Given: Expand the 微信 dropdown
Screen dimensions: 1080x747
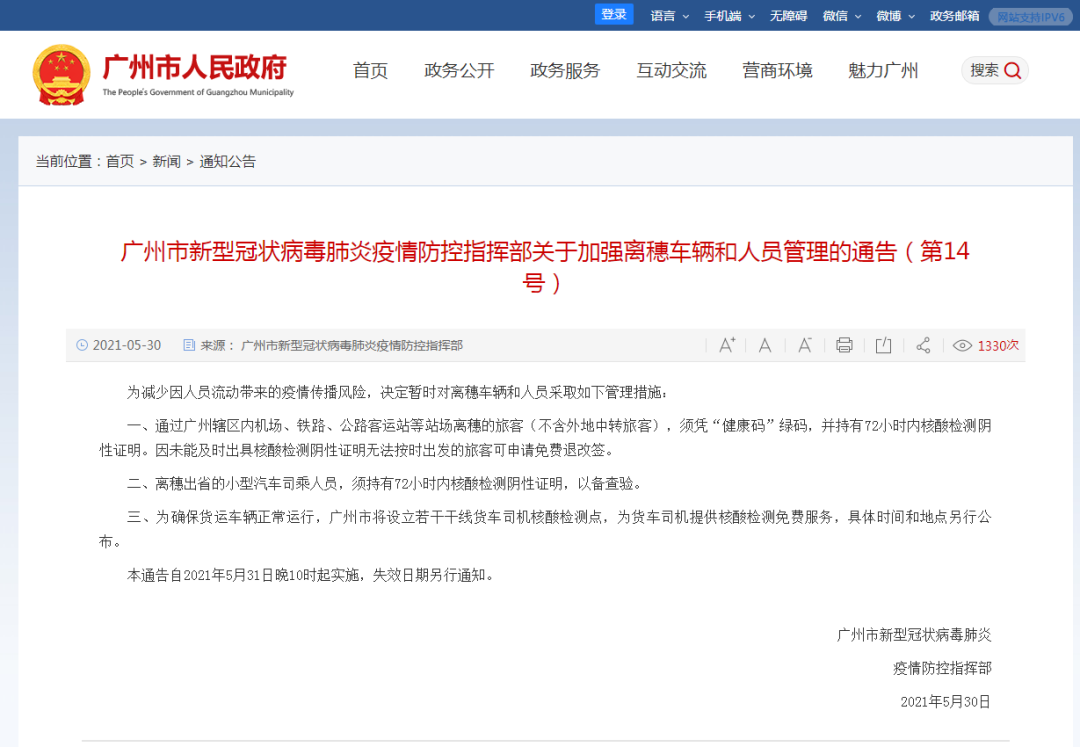Looking at the screenshot, I should (842, 16).
